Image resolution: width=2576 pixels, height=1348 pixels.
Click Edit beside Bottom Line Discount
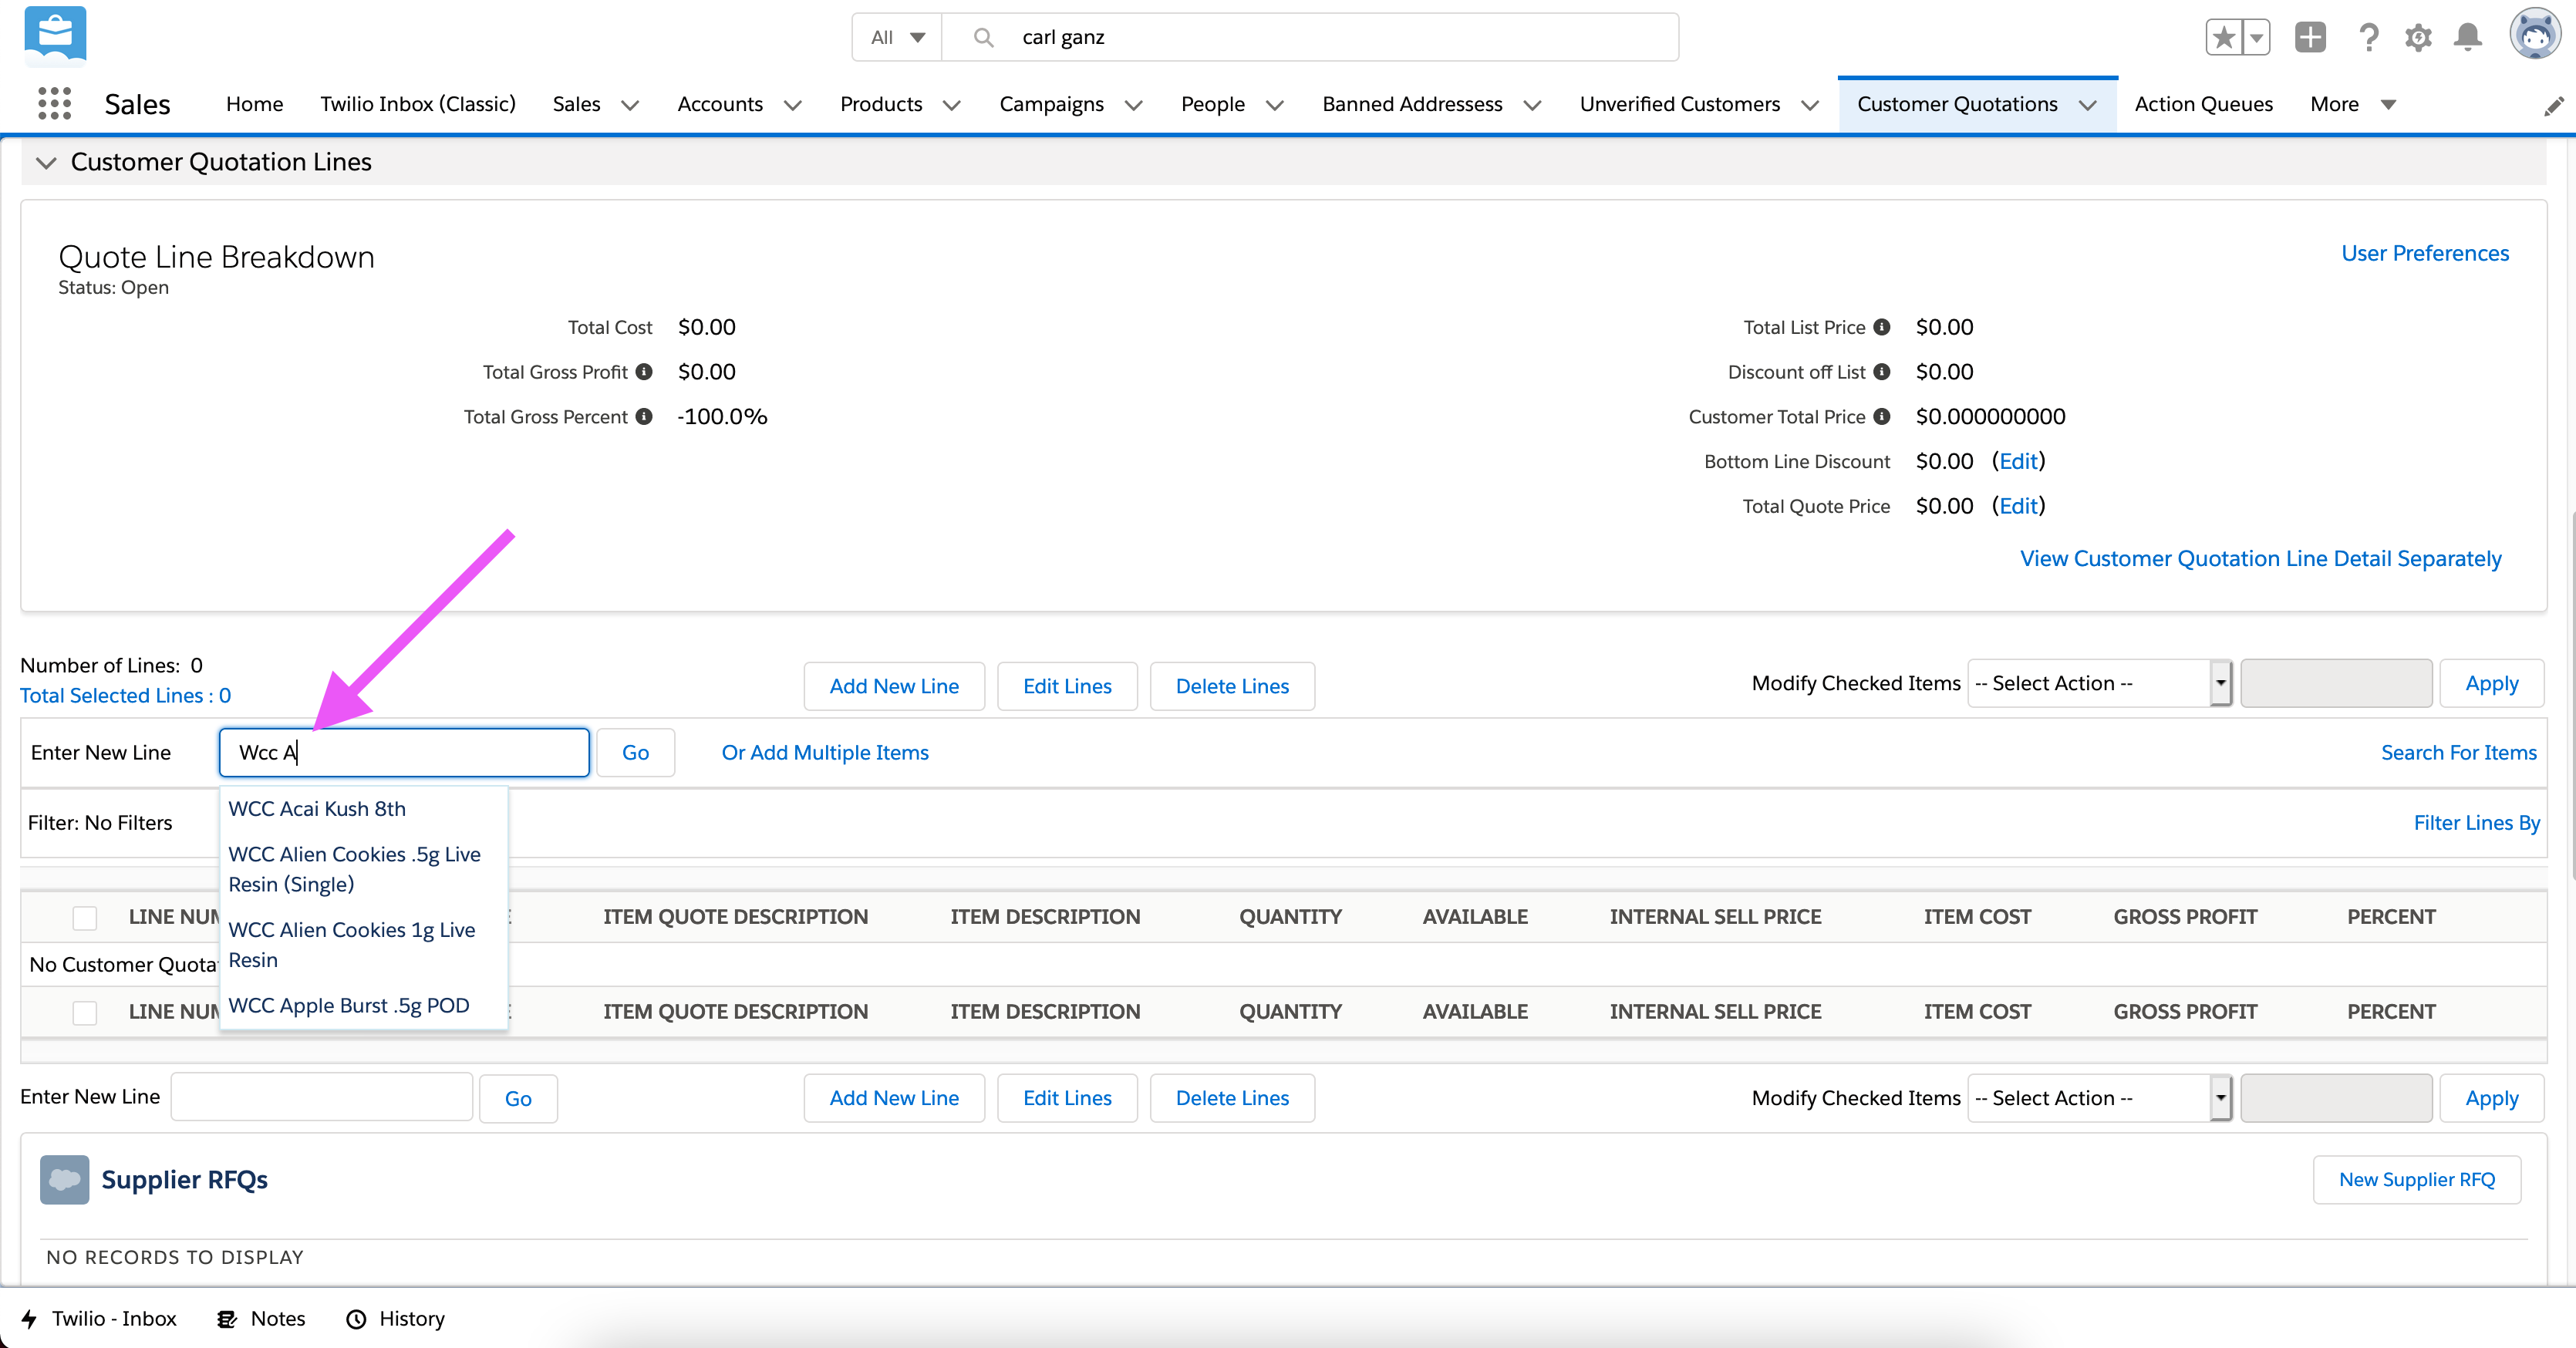[x=2018, y=461]
